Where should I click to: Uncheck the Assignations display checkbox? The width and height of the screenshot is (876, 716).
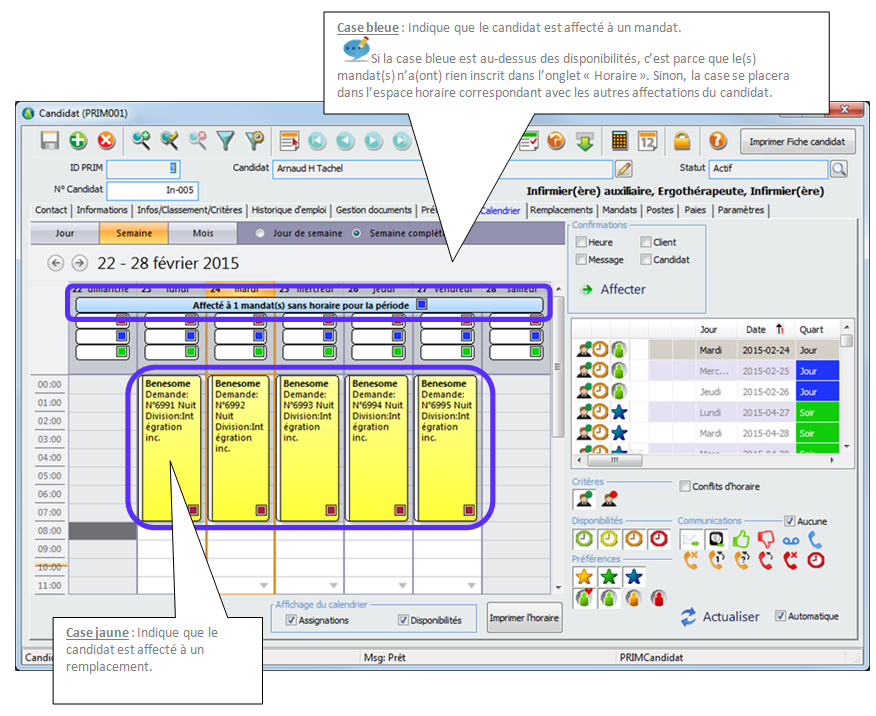tap(291, 620)
